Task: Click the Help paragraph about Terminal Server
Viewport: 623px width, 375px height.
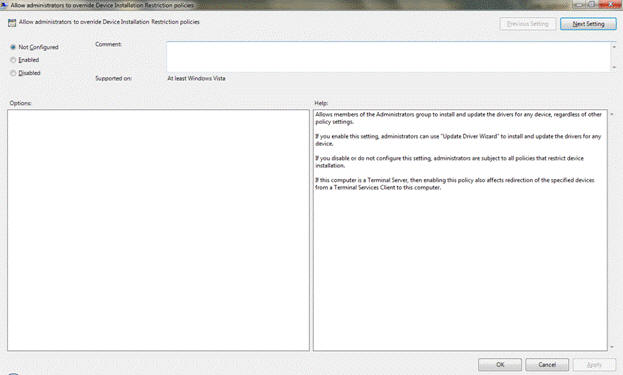Action: (x=455, y=184)
